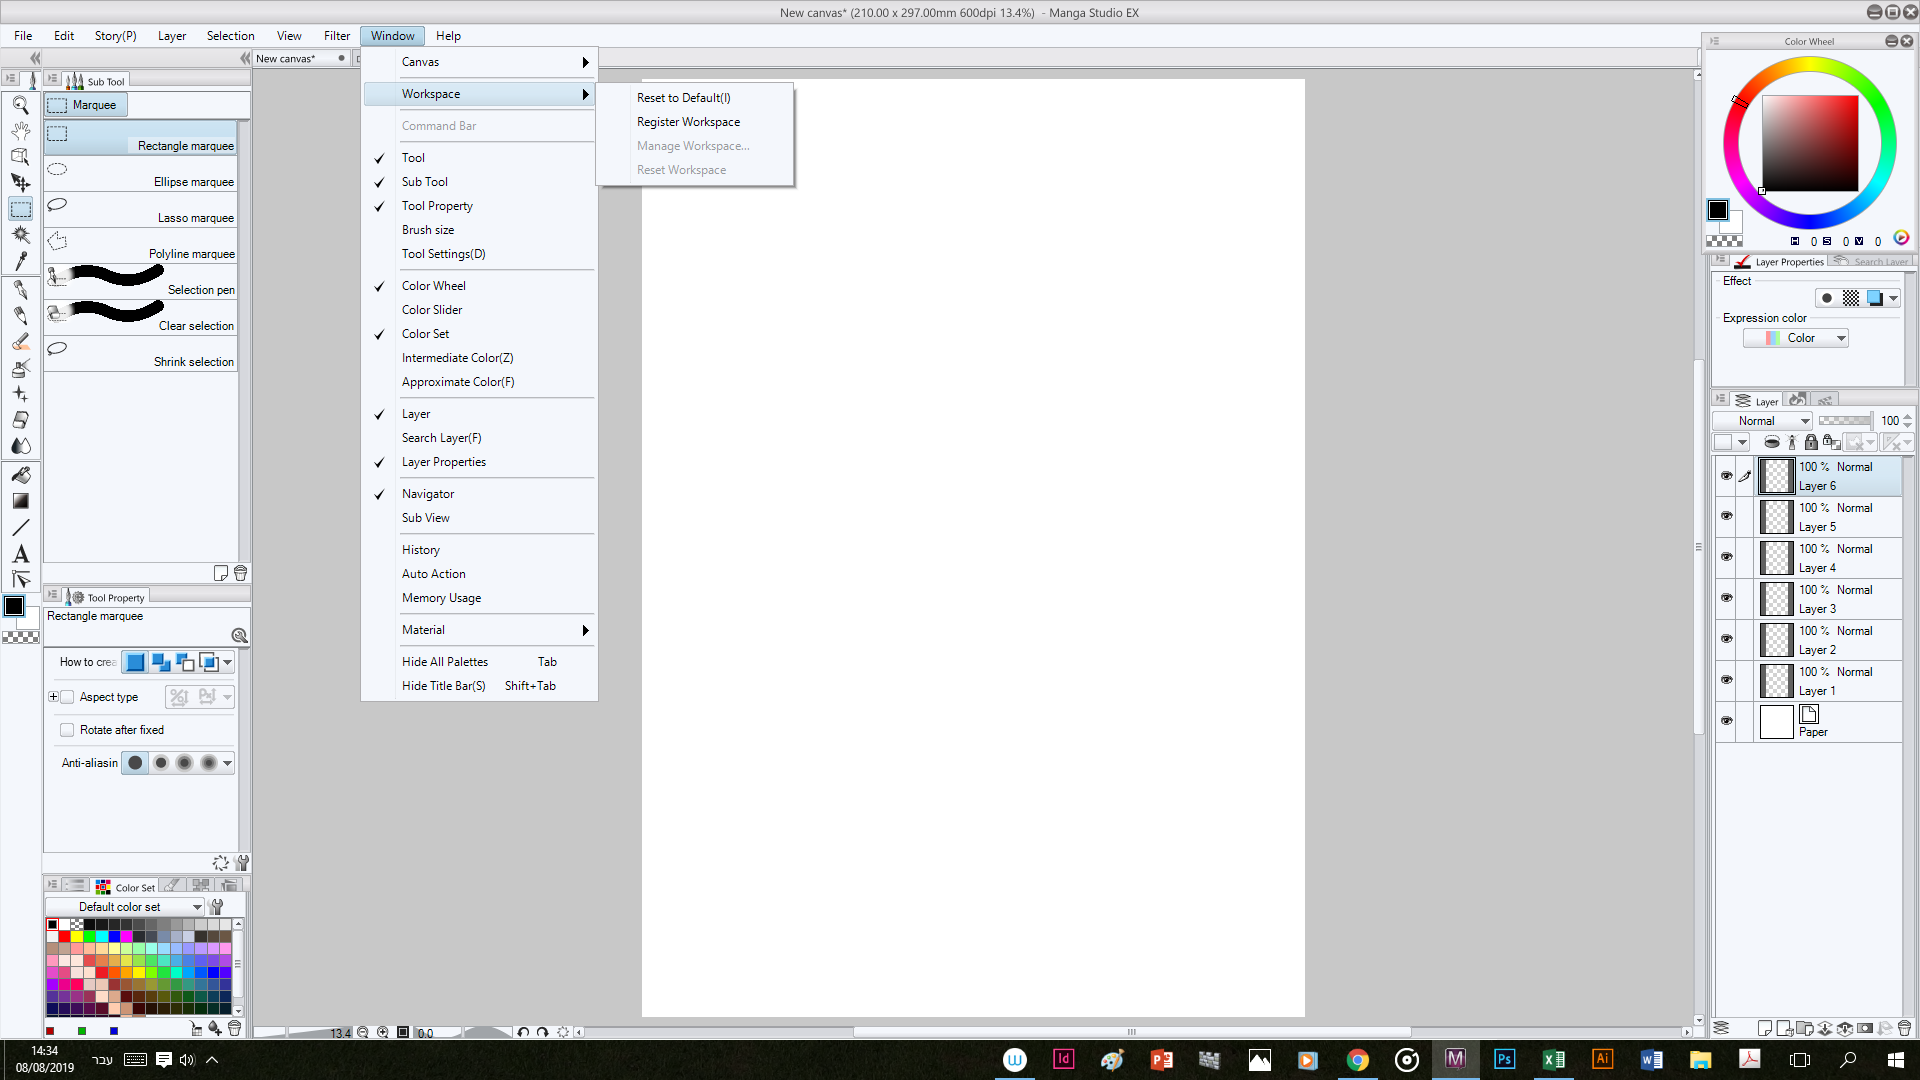The width and height of the screenshot is (1920, 1080).
Task: Select the Eyedropper tool
Action: [20, 261]
